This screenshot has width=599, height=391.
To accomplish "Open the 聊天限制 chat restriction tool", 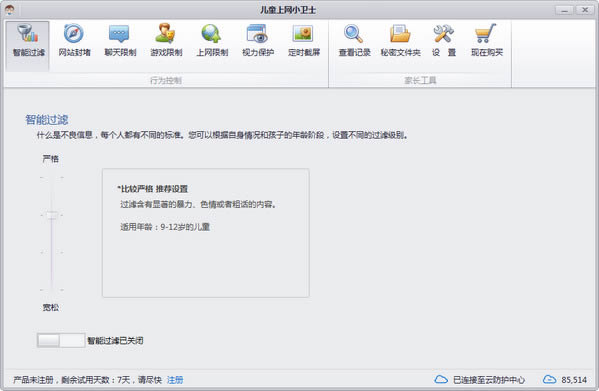I will point(120,40).
